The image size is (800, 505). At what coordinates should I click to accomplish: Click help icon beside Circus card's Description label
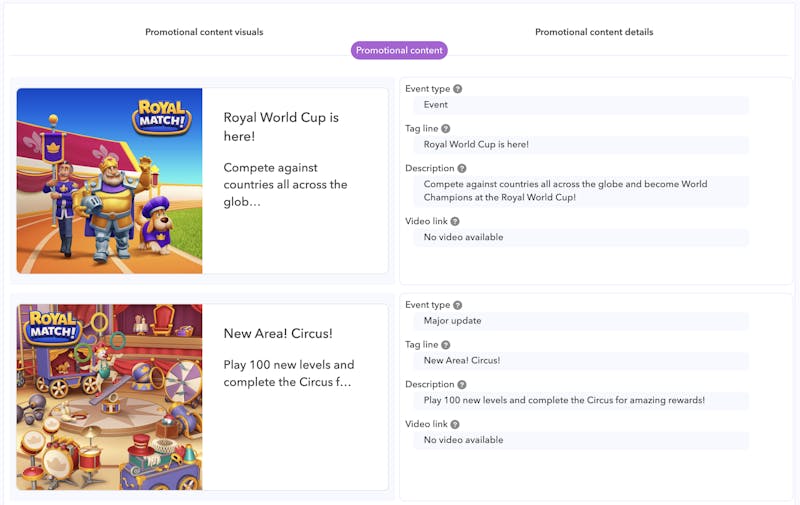click(x=462, y=385)
